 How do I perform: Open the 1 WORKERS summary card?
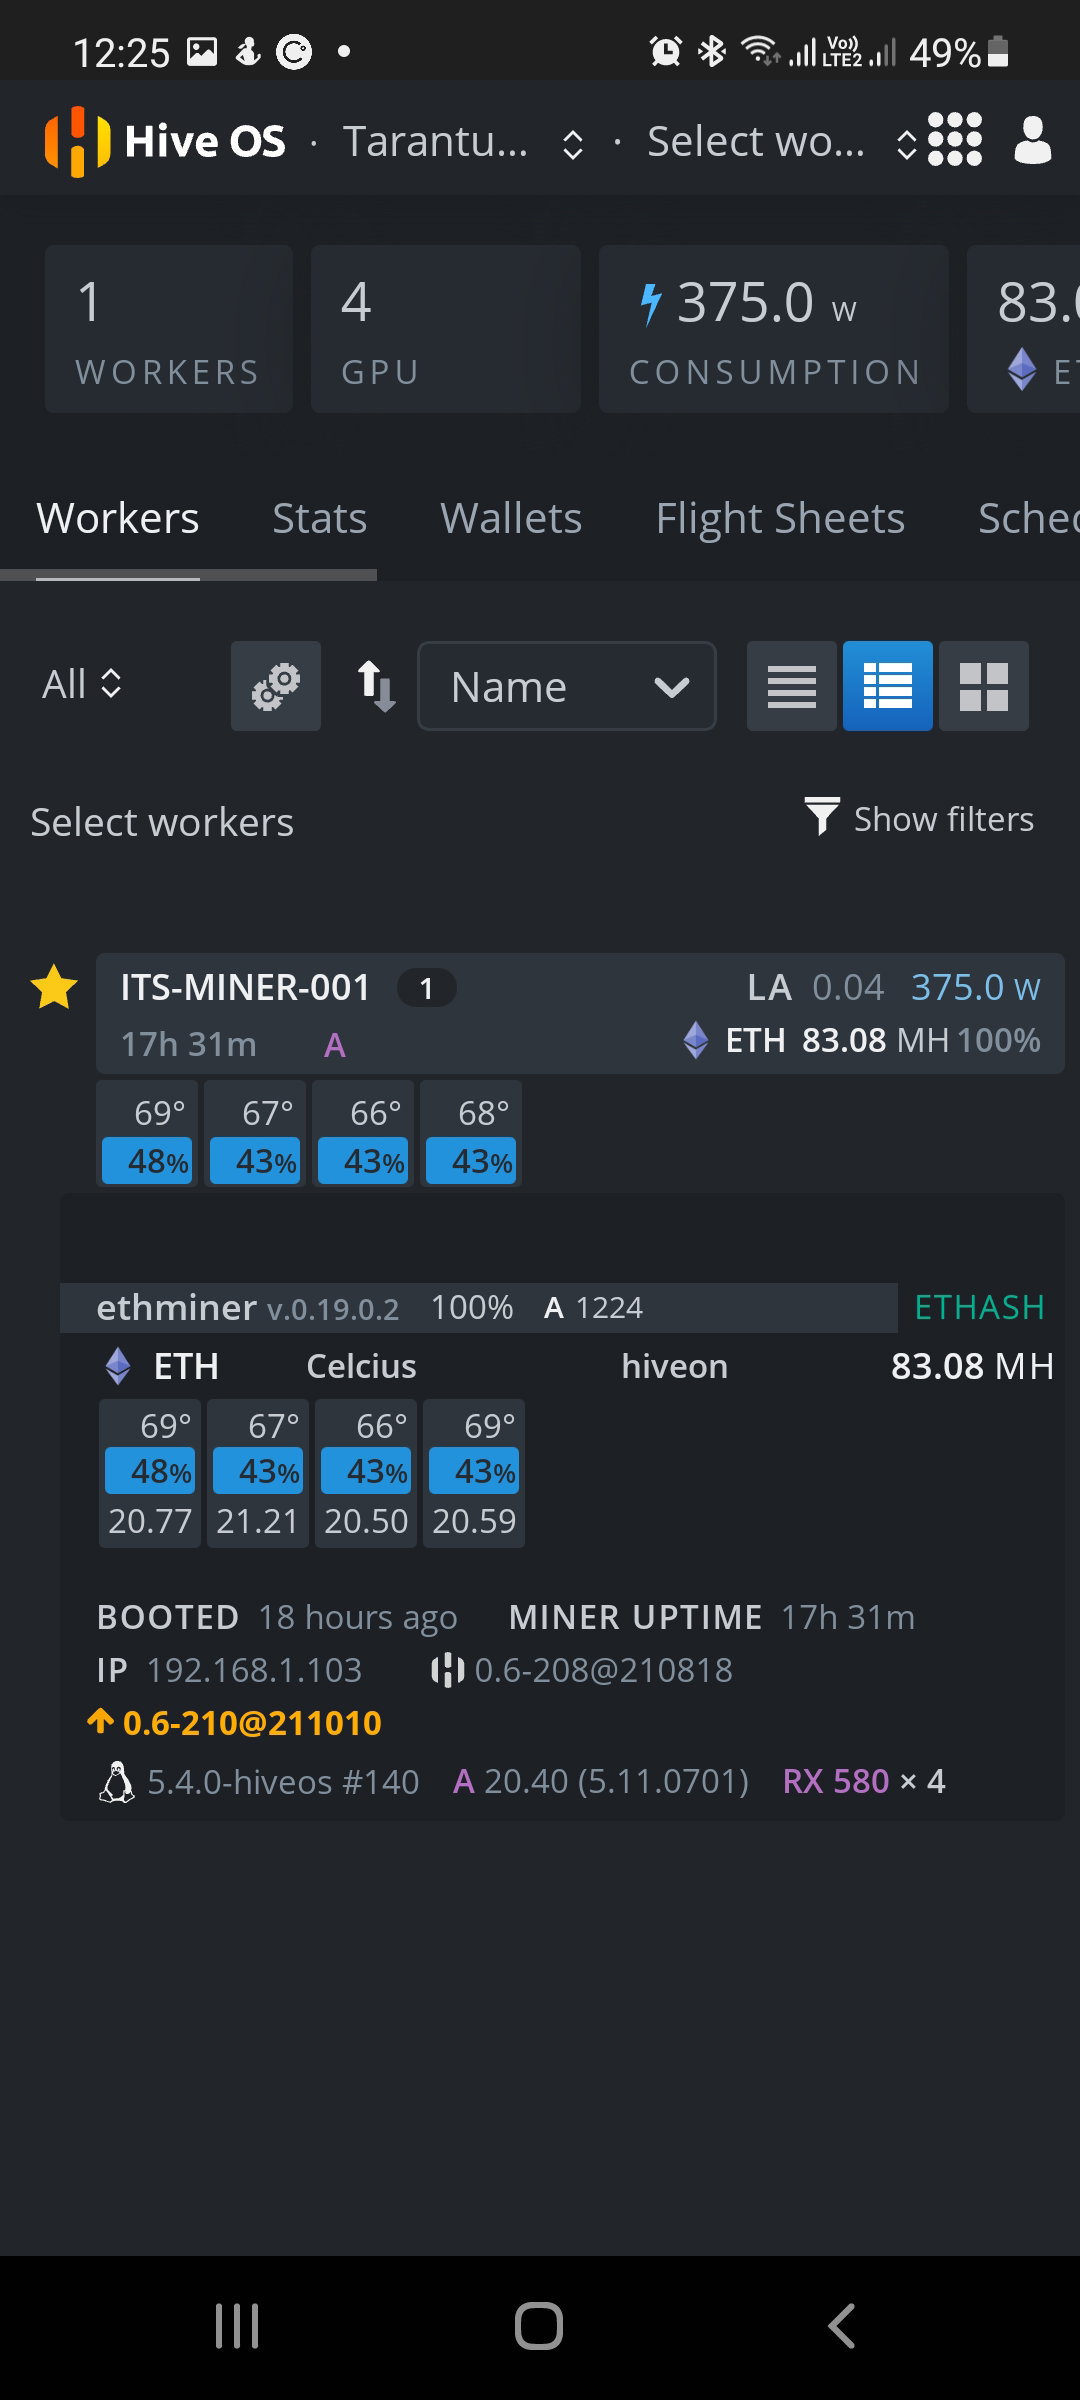coord(169,329)
